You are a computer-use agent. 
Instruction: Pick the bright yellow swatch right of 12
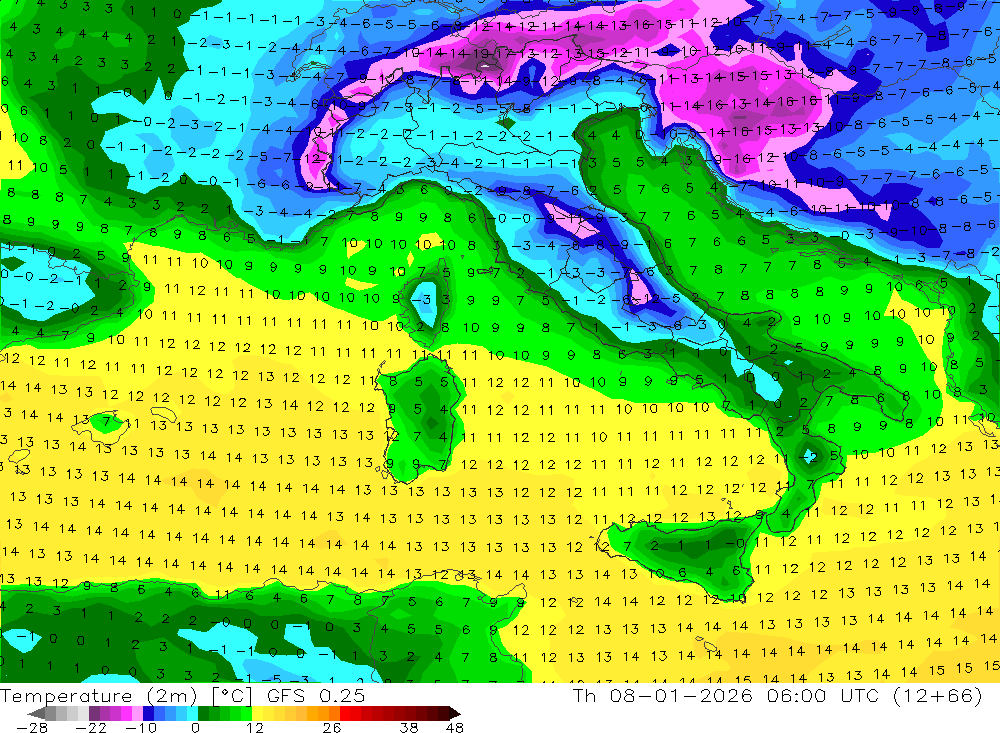(257, 713)
